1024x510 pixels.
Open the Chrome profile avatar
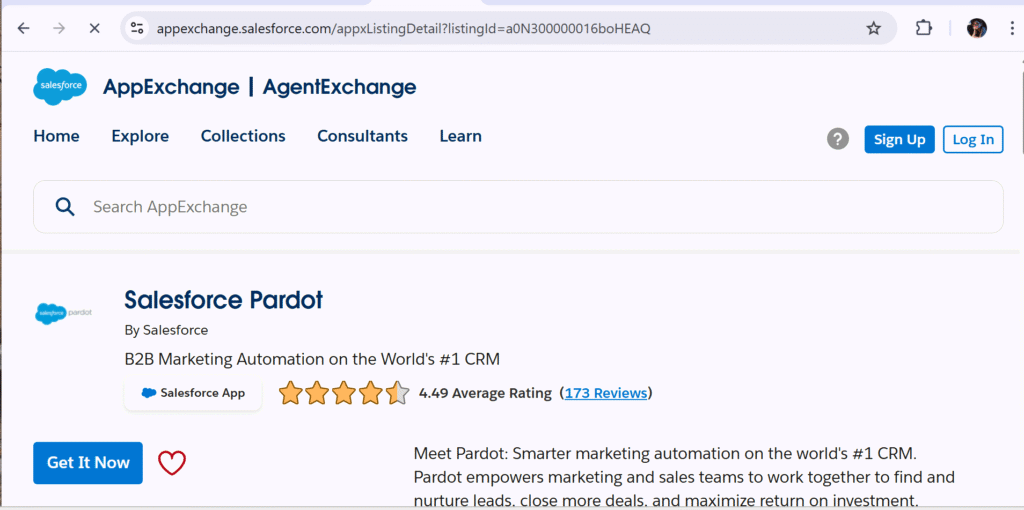[976, 28]
